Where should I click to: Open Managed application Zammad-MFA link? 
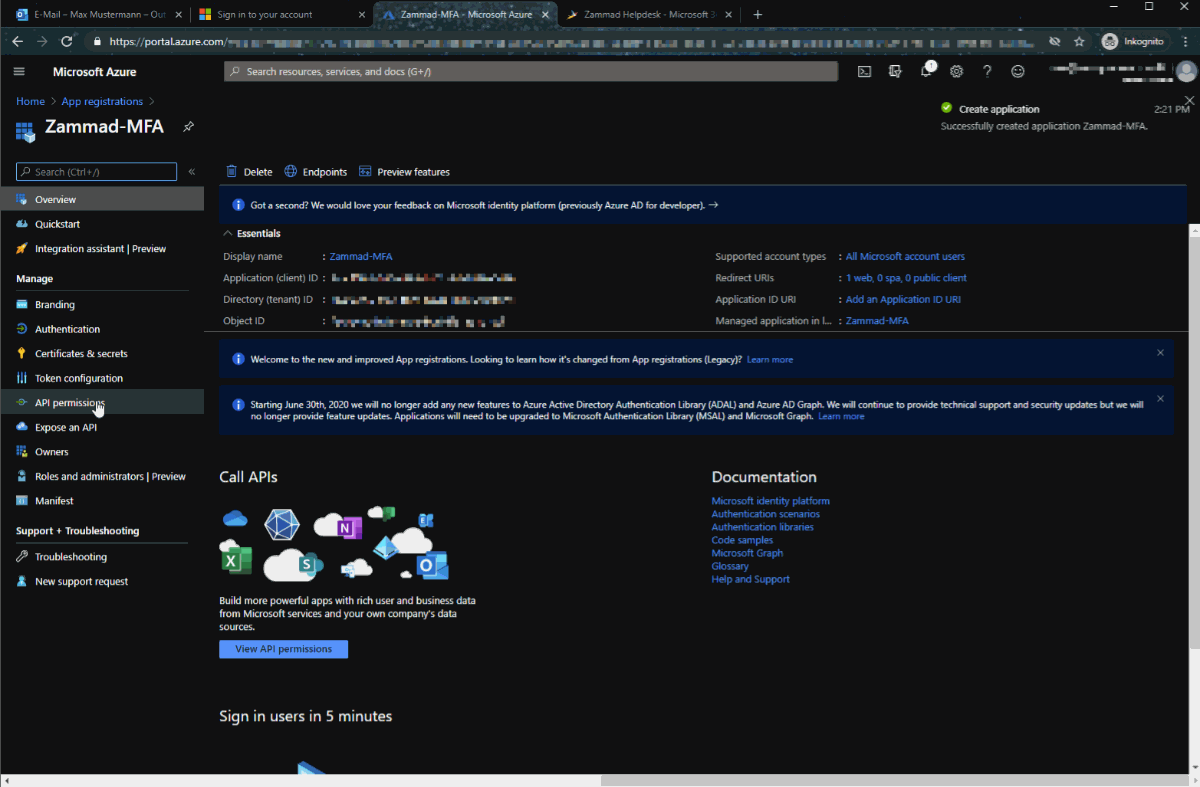(877, 321)
